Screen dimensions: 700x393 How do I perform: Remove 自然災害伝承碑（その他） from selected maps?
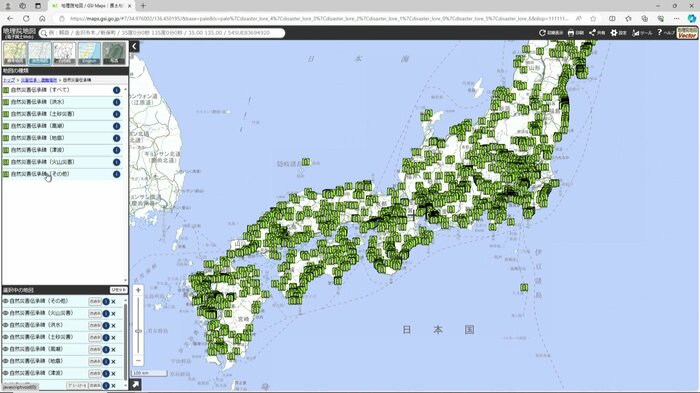click(x=113, y=301)
